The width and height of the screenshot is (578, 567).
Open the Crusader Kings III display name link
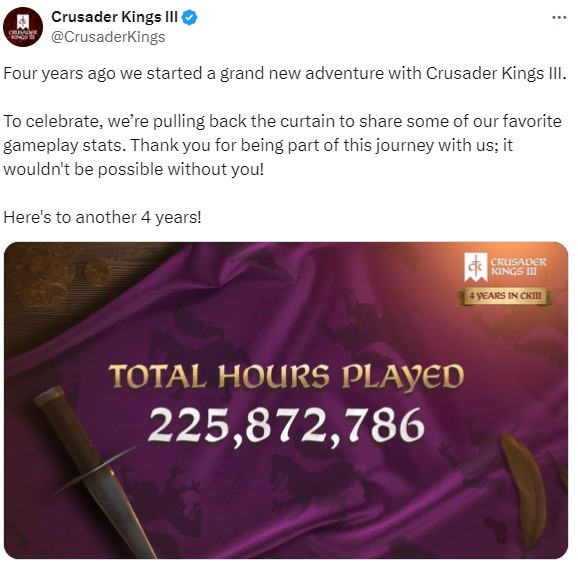pos(114,17)
